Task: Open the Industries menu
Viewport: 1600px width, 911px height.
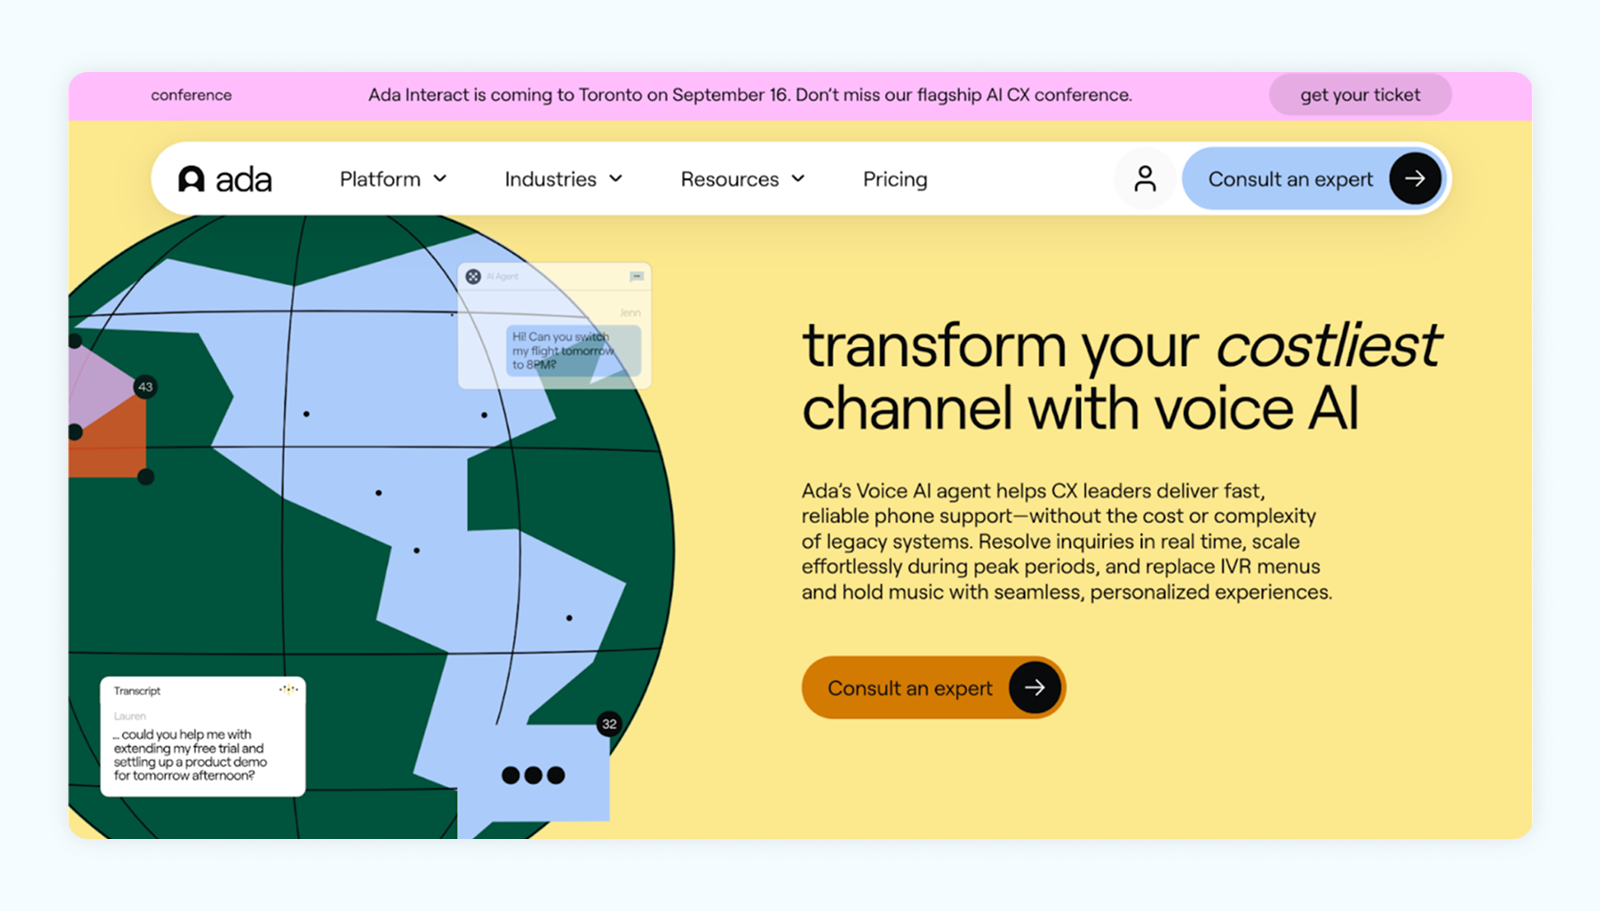Action: [x=564, y=179]
